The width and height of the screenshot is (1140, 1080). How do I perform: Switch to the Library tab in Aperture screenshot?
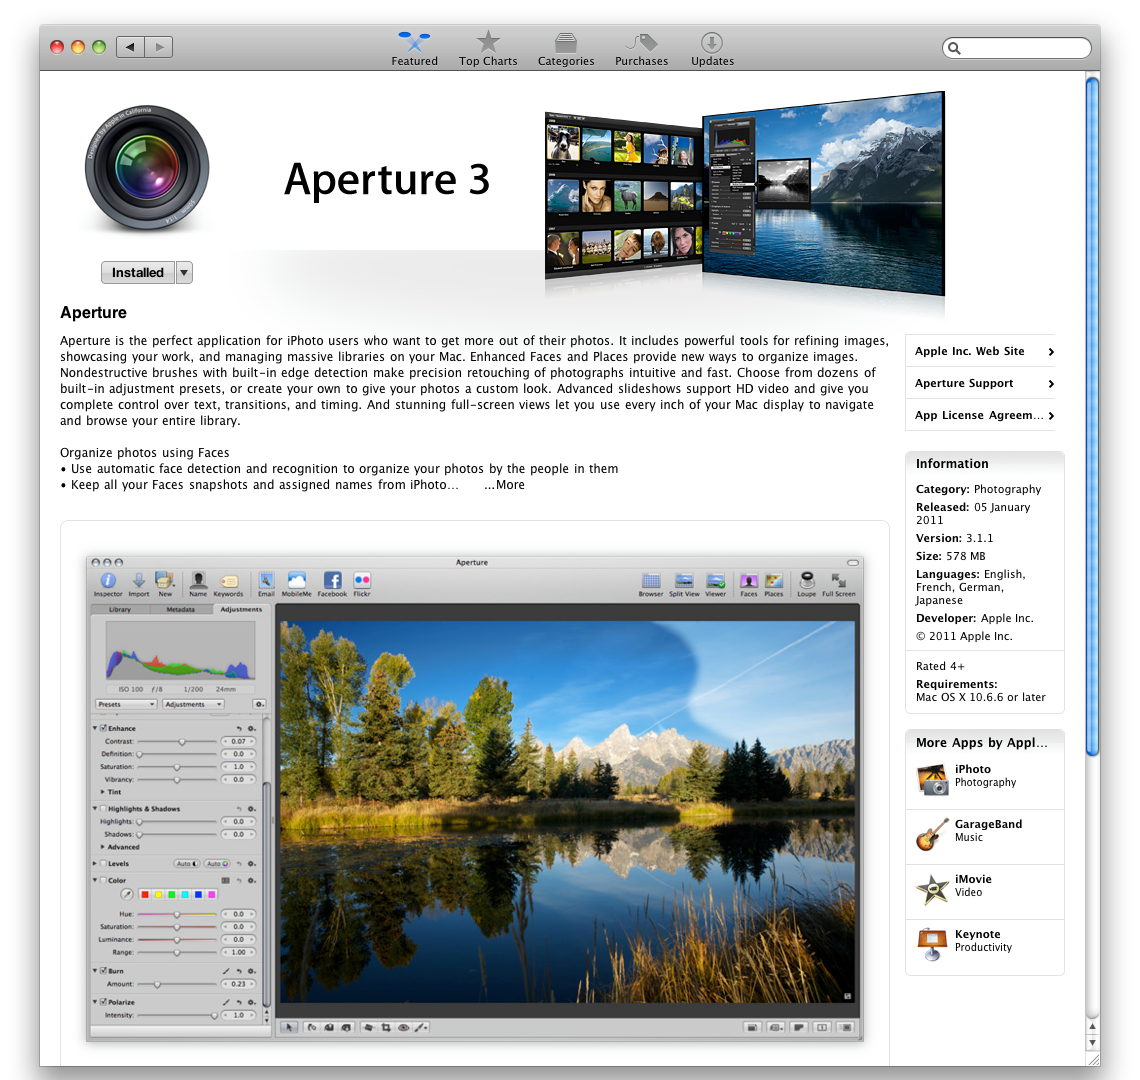[x=120, y=609]
